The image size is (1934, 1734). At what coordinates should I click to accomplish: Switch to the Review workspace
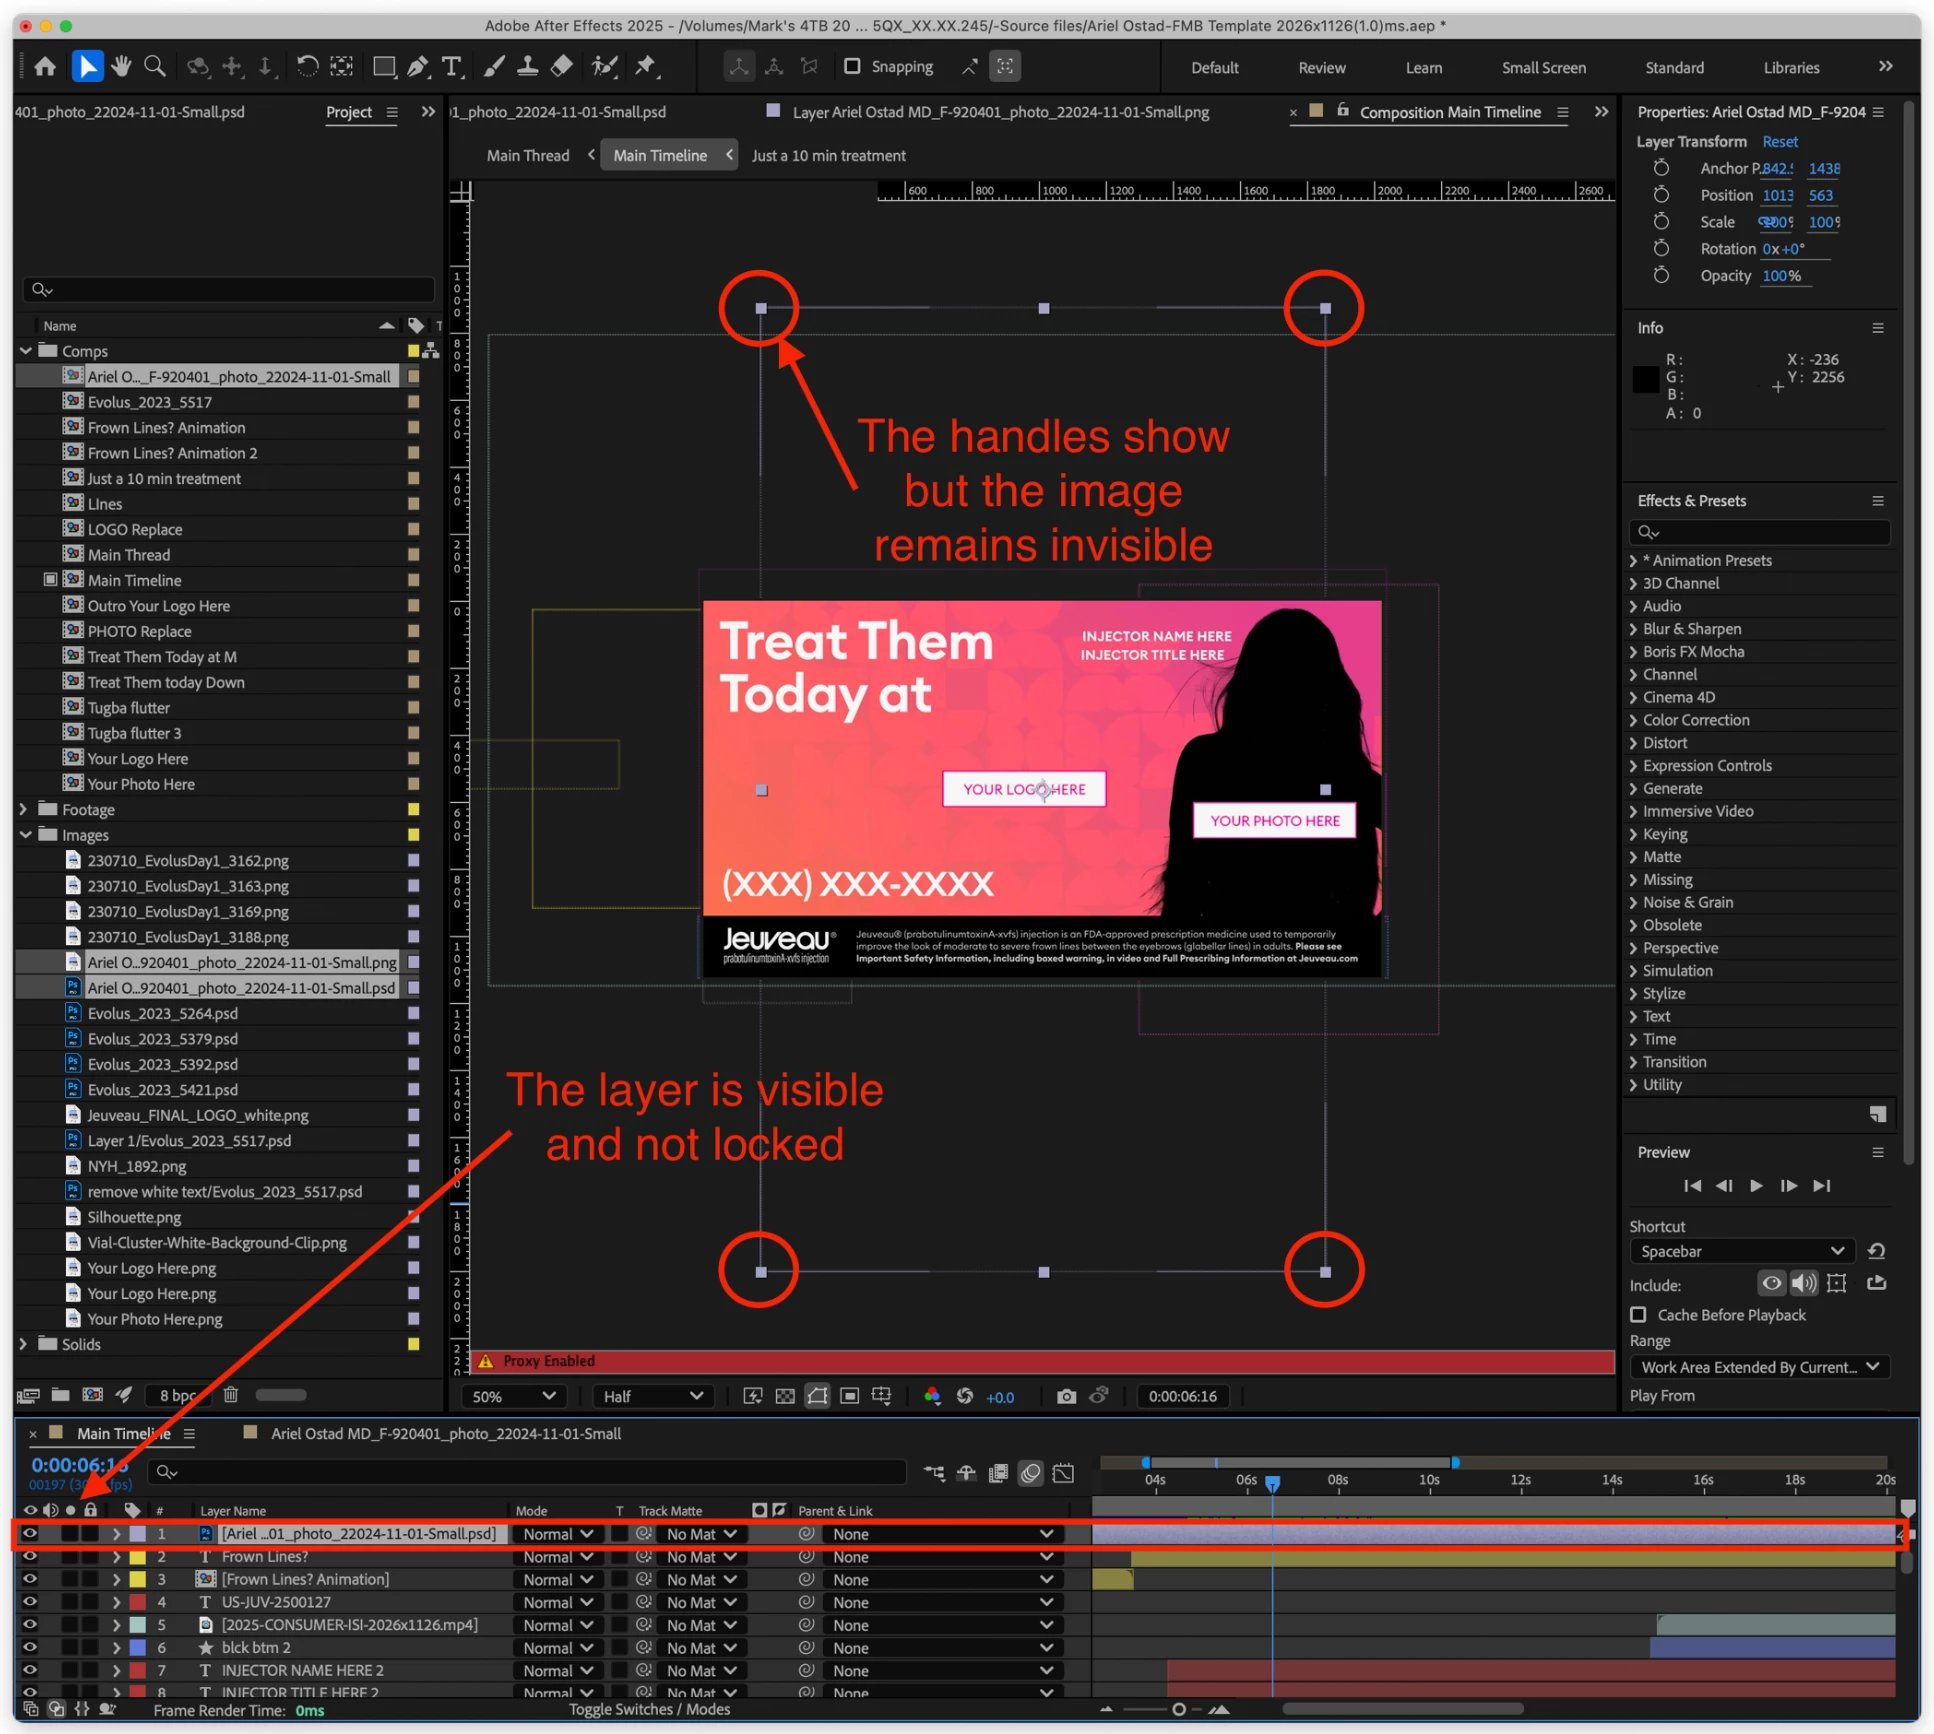point(1321,67)
